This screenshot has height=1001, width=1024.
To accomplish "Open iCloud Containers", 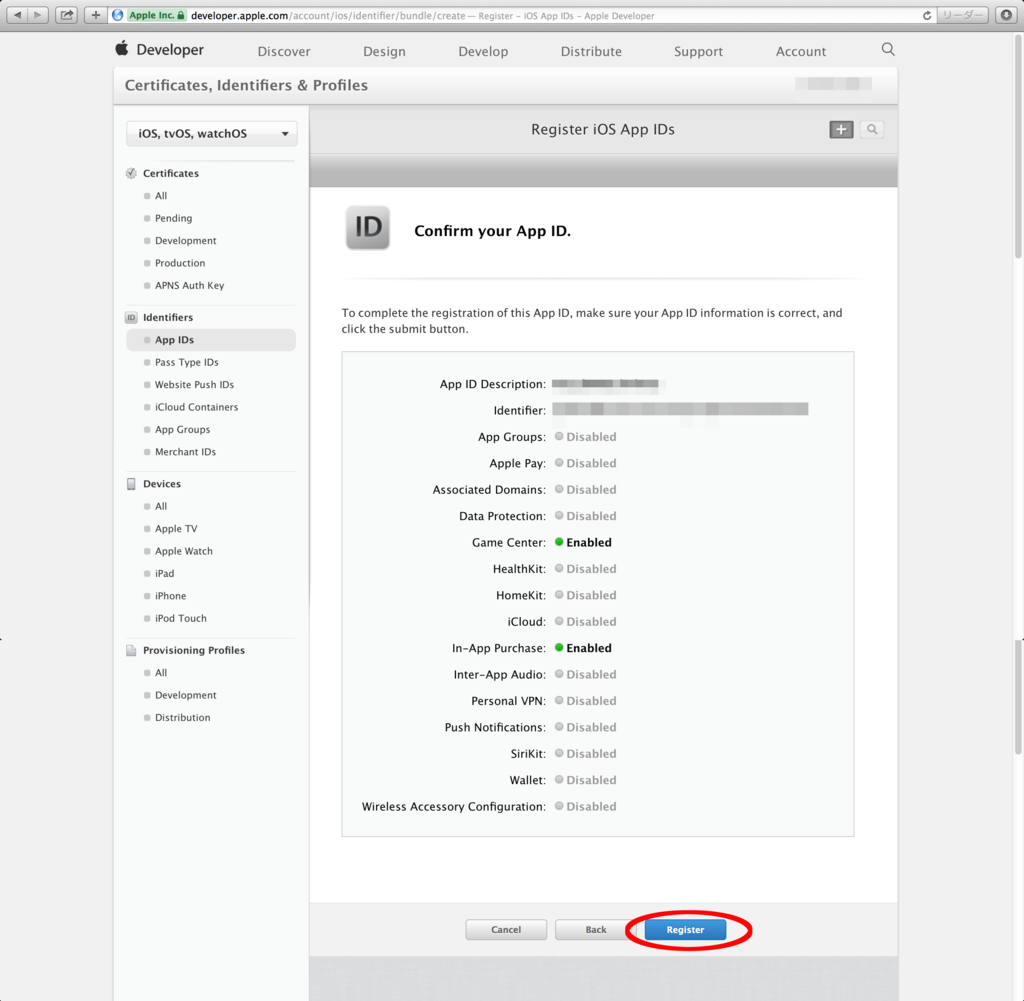I will (x=196, y=407).
